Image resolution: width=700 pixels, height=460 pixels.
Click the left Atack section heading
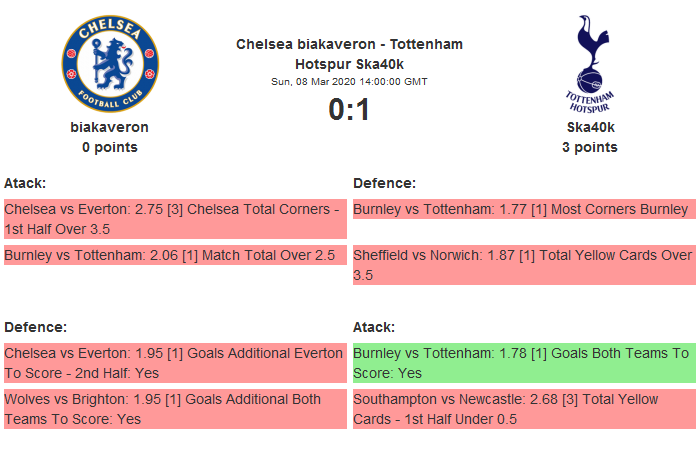coord(25,183)
